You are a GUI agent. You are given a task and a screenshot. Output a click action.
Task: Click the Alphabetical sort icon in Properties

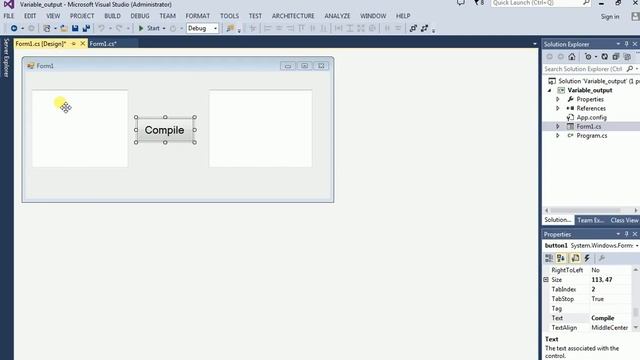click(561, 258)
